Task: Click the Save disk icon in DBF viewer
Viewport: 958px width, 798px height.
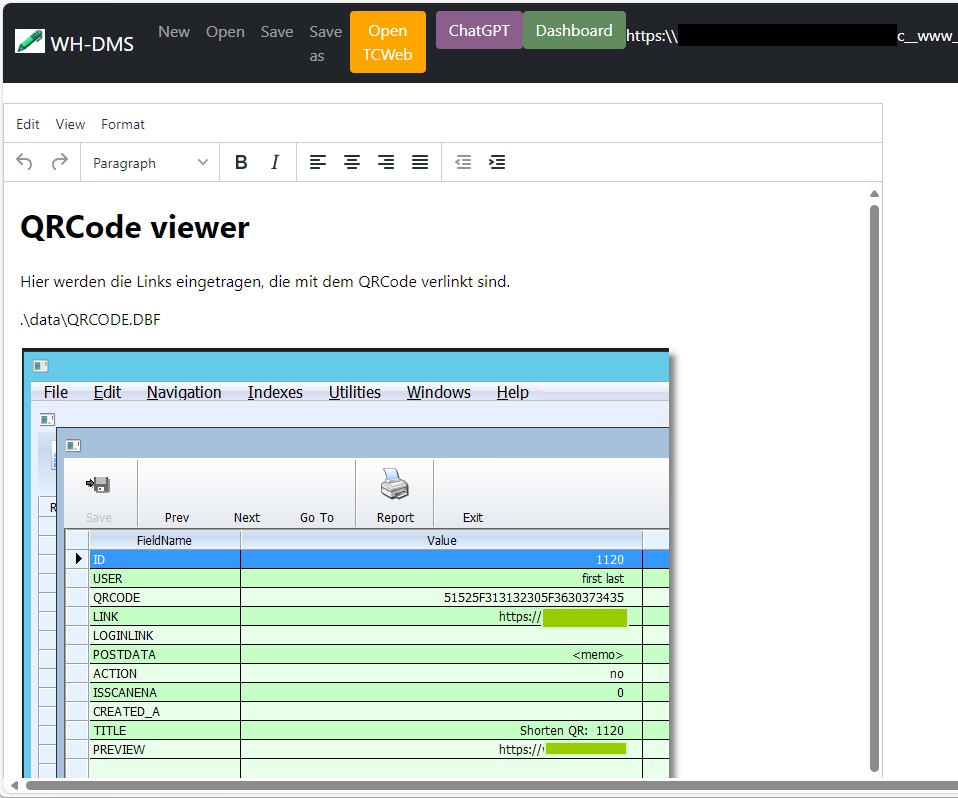Action: pyautogui.click(x=98, y=485)
